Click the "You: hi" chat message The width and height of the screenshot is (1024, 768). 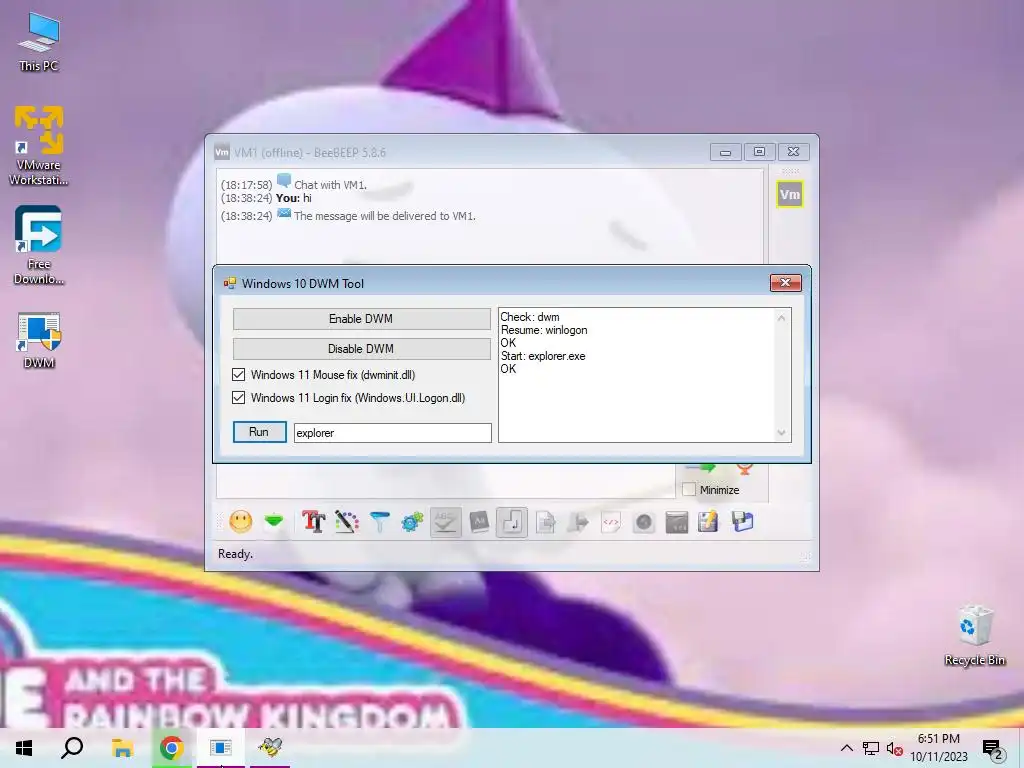coord(293,198)
